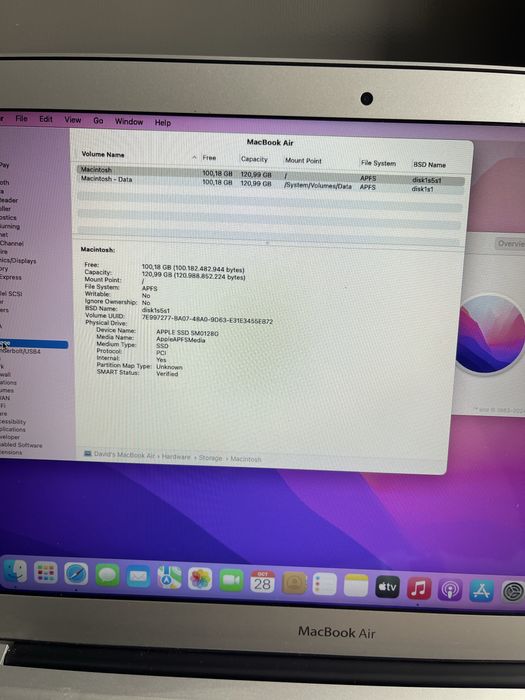Open Podcasts from the Dock
The image size is (525, 700).
[x=450, y=590]
